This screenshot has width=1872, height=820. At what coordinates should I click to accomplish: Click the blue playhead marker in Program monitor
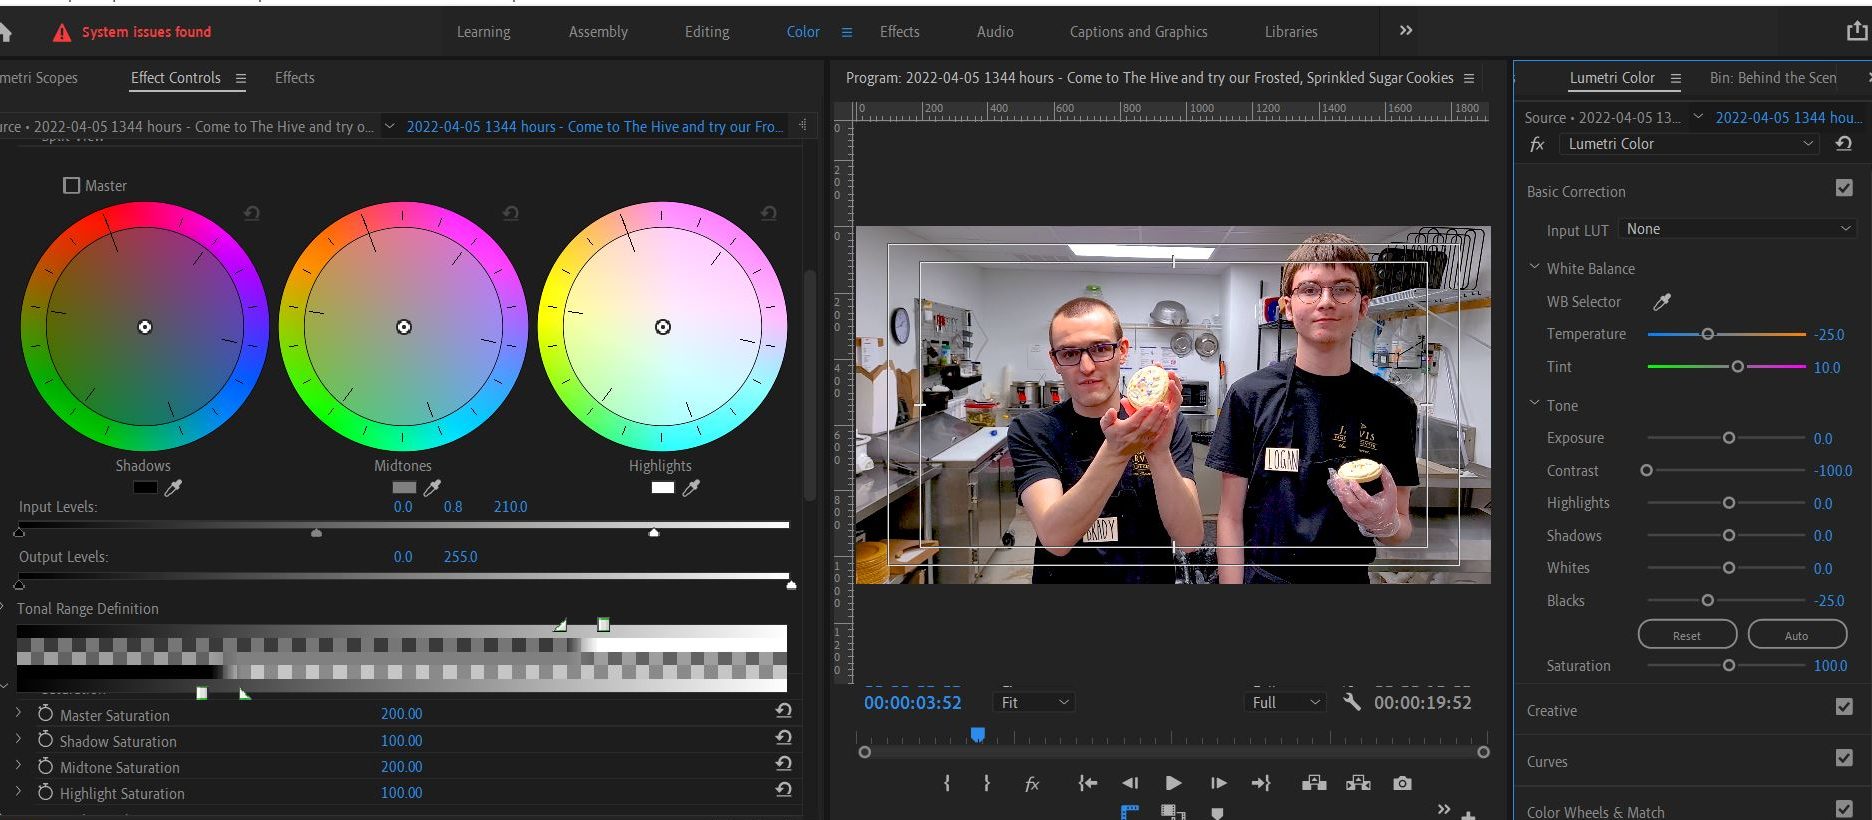tap(978, 735)
